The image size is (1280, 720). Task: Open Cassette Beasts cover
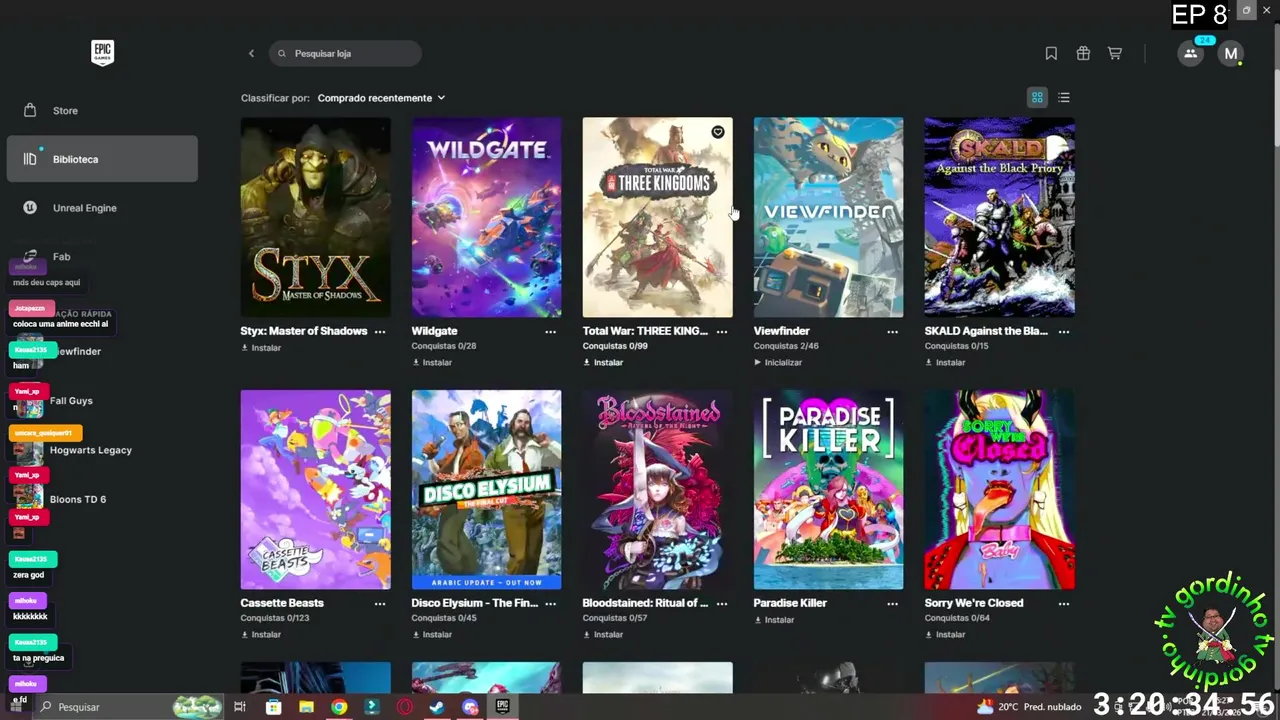316,490
